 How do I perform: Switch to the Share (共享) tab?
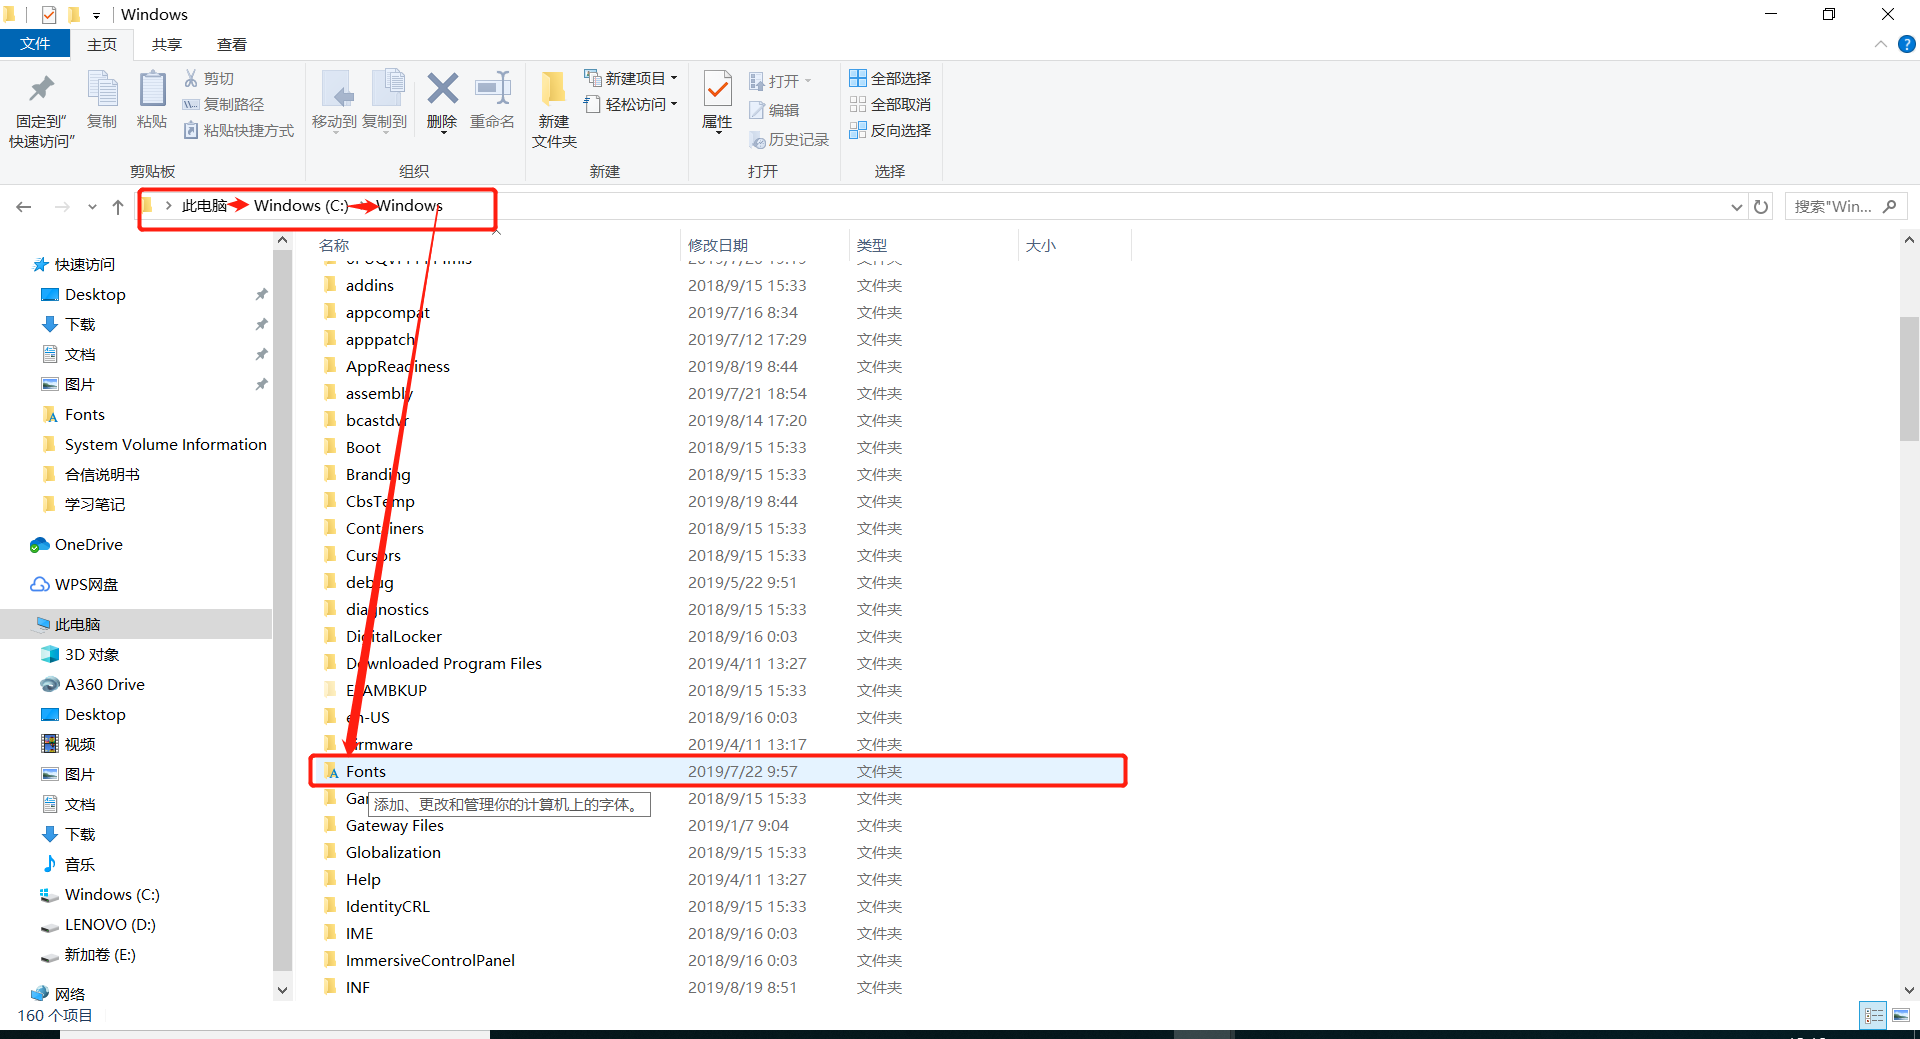pos(167,44)
